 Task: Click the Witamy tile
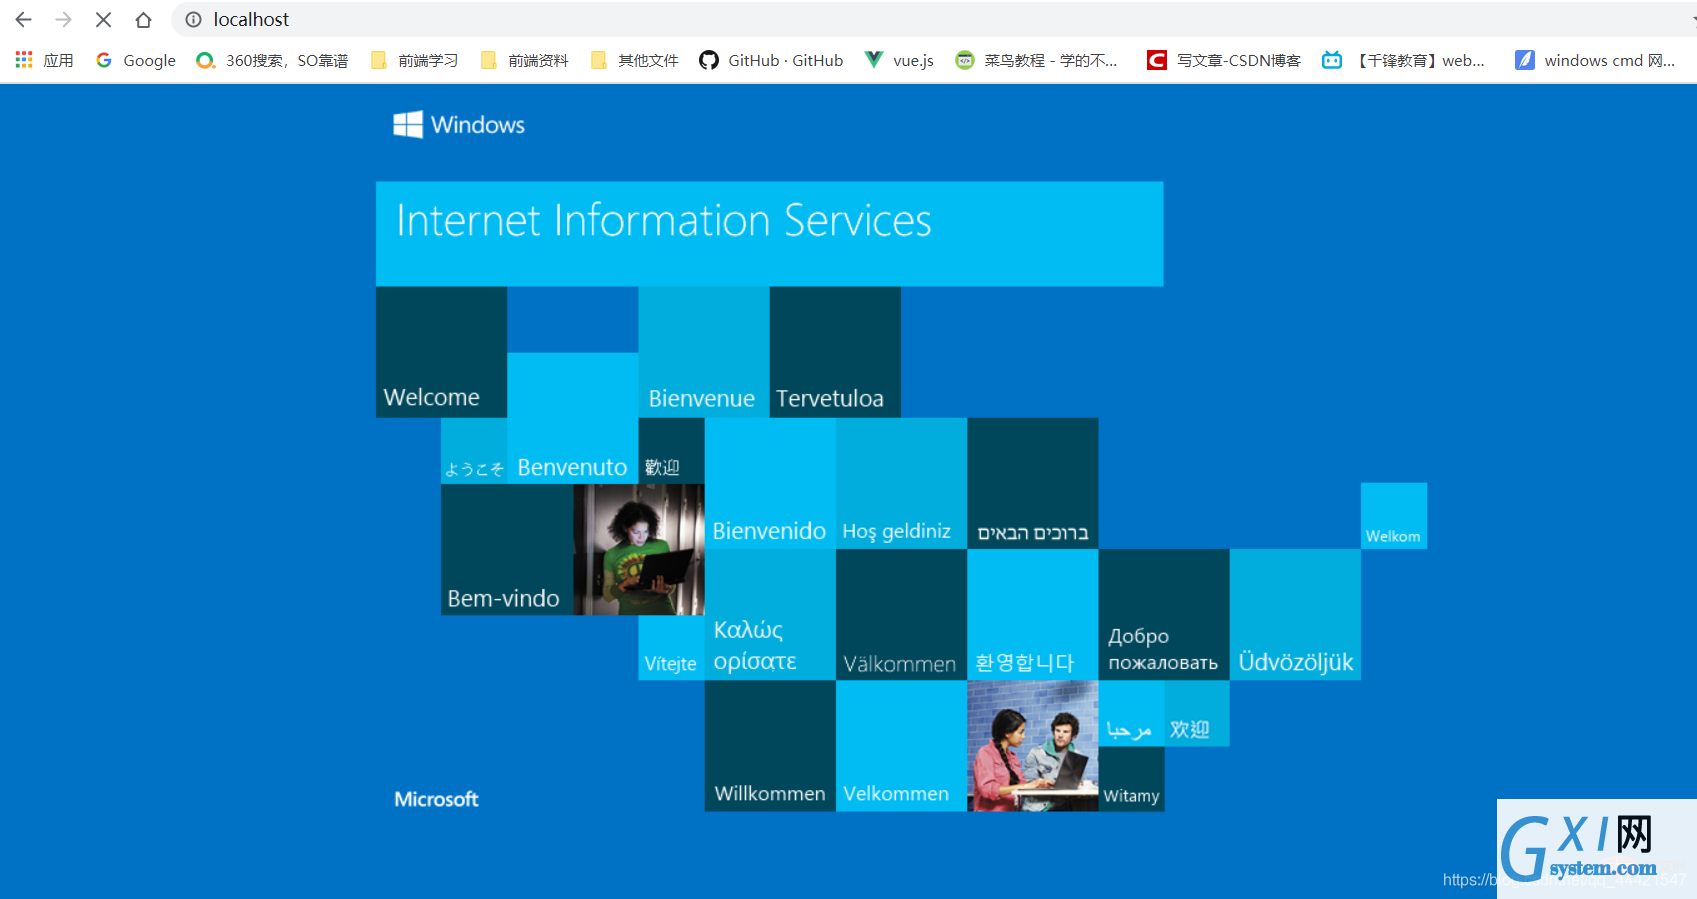click(1131, 779)
